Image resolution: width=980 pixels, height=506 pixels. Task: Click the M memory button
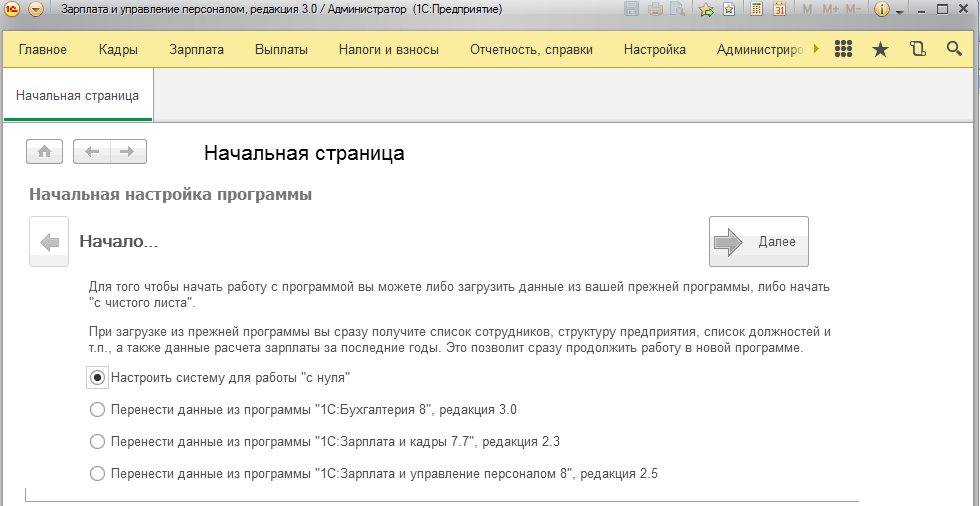point(807,9)
